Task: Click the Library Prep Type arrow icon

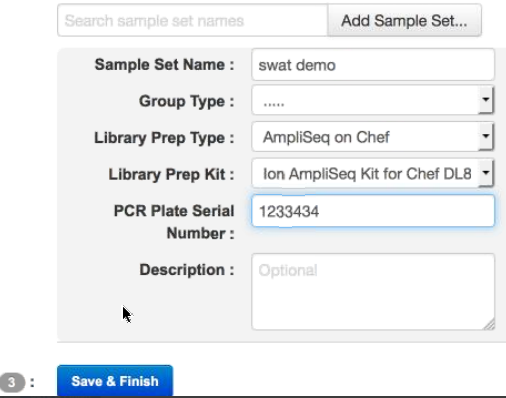Action: (x=486, y=136)
